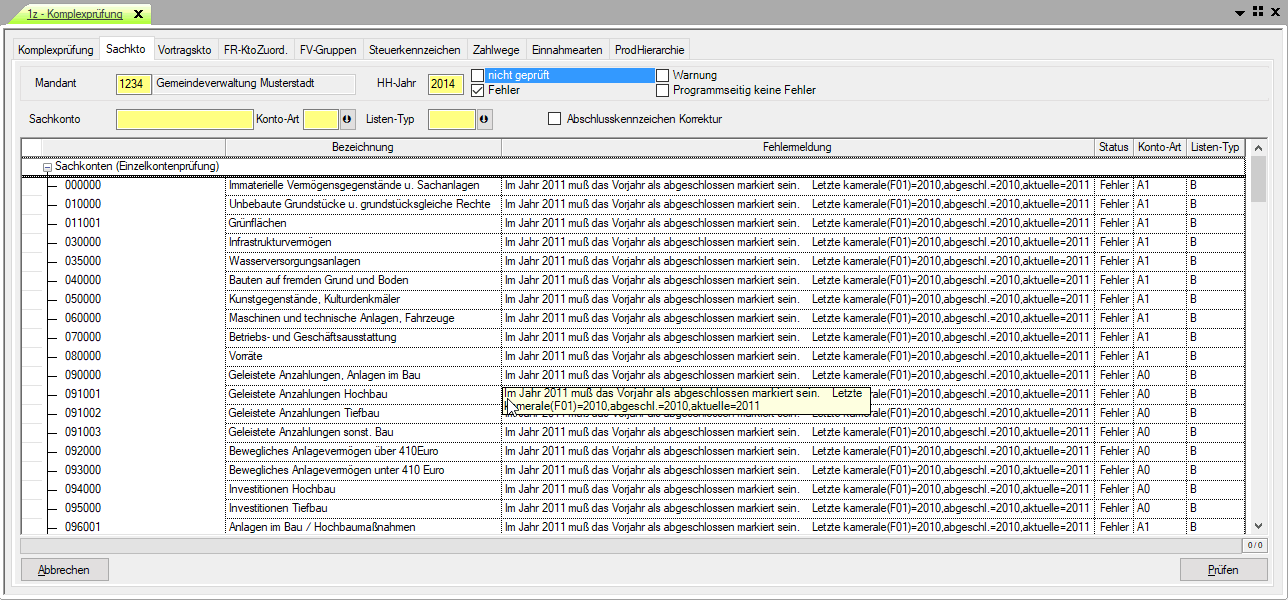Open the tab list dropdown arrow
The width and height of the screenshot is (1288, 600).
click(x=1240, y=13)
